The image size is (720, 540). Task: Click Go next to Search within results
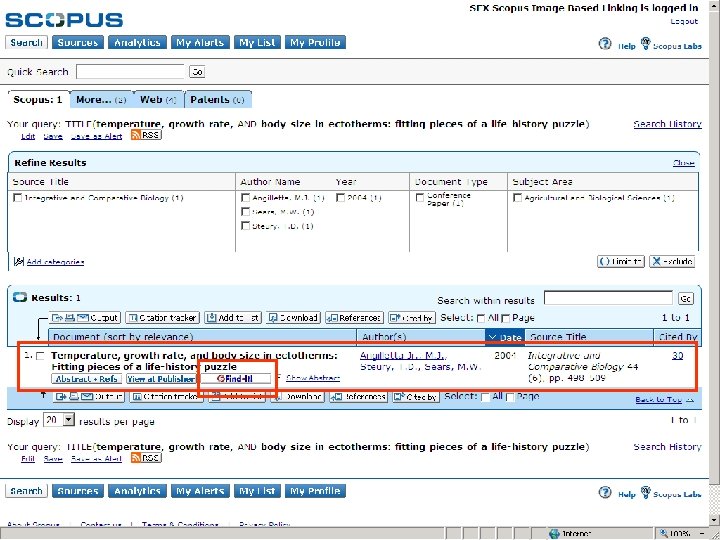pos(686,298)
